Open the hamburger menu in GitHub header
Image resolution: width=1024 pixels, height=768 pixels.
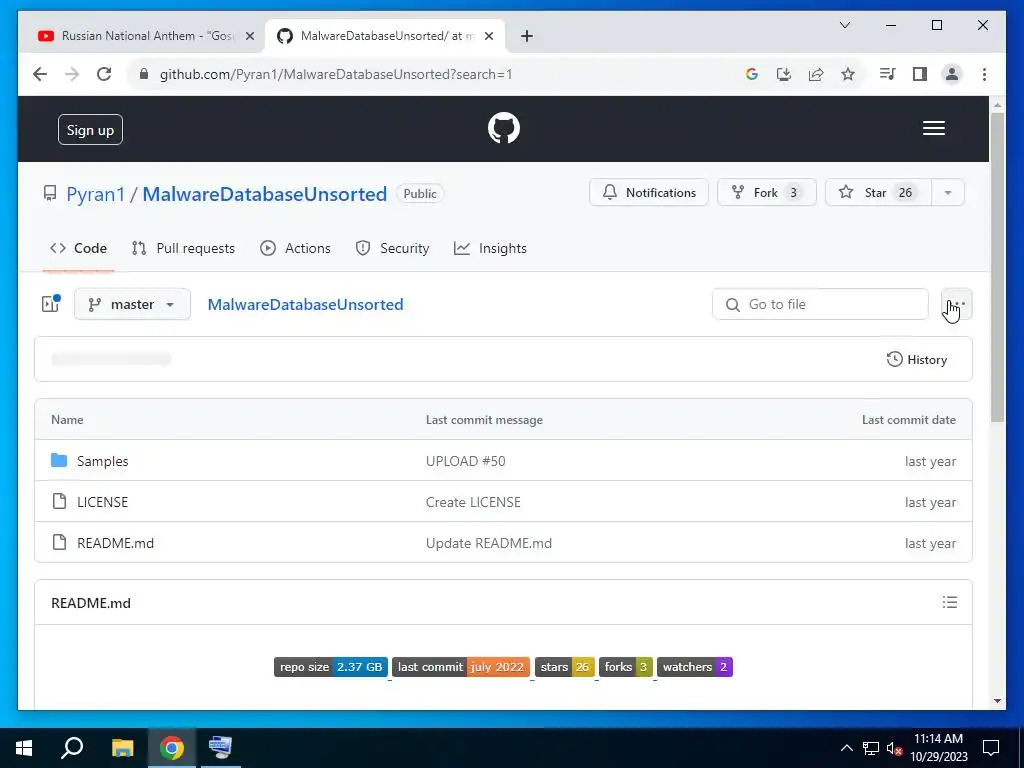[x=933, y=128]
